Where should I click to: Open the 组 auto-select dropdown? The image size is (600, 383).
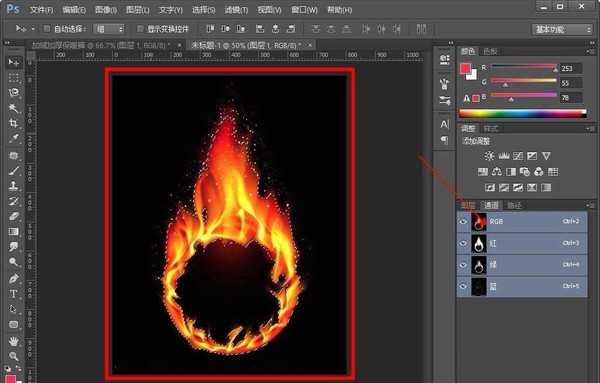point(109,29)
